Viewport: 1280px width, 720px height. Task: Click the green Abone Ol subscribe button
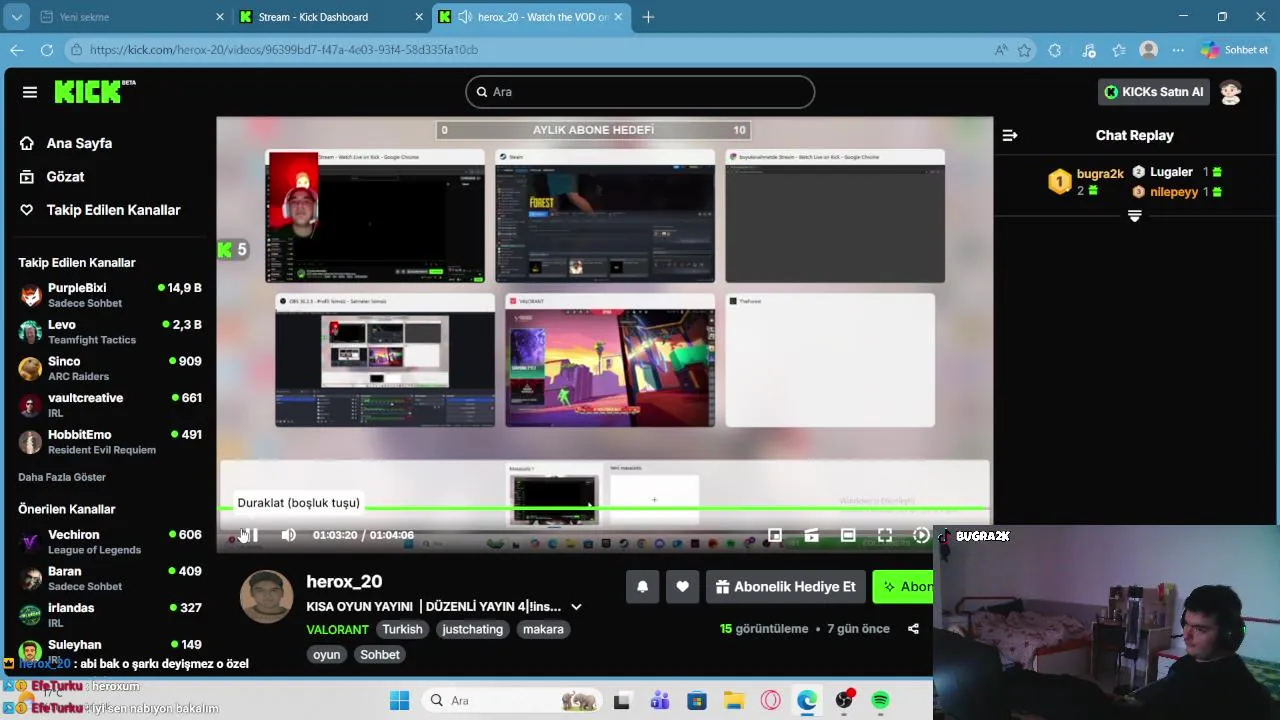click(903, 587)
